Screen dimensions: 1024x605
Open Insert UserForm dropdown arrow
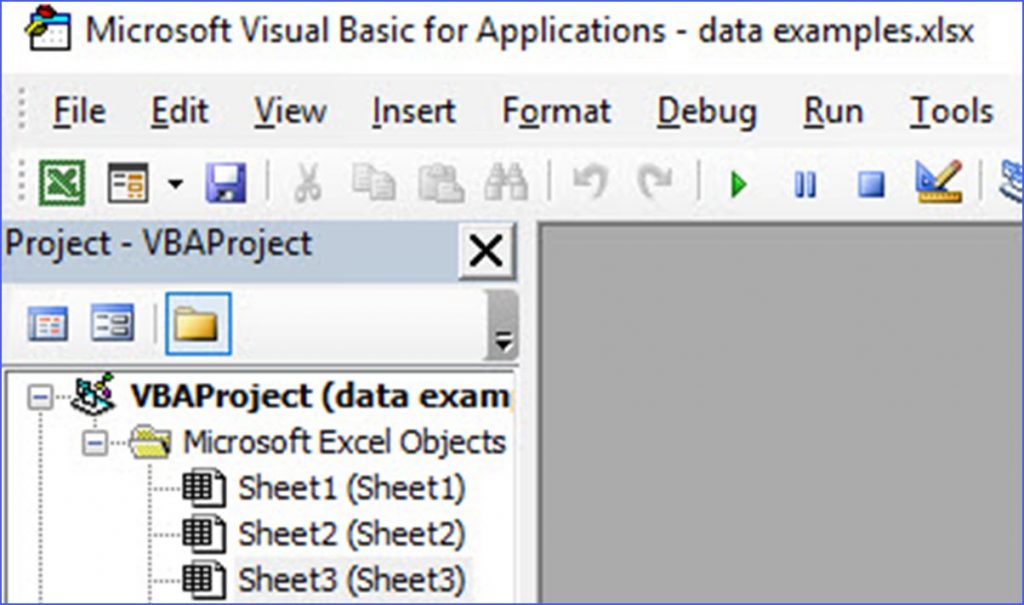176,184
